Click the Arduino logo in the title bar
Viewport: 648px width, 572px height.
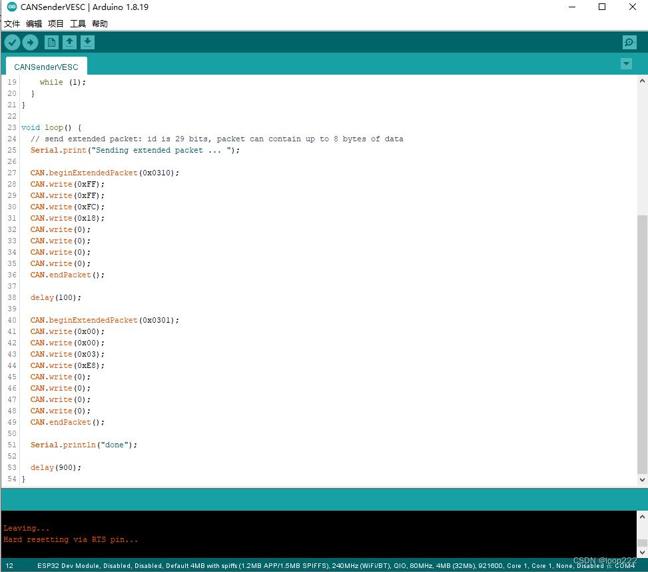pyautogui.click(x=12, y=7)
